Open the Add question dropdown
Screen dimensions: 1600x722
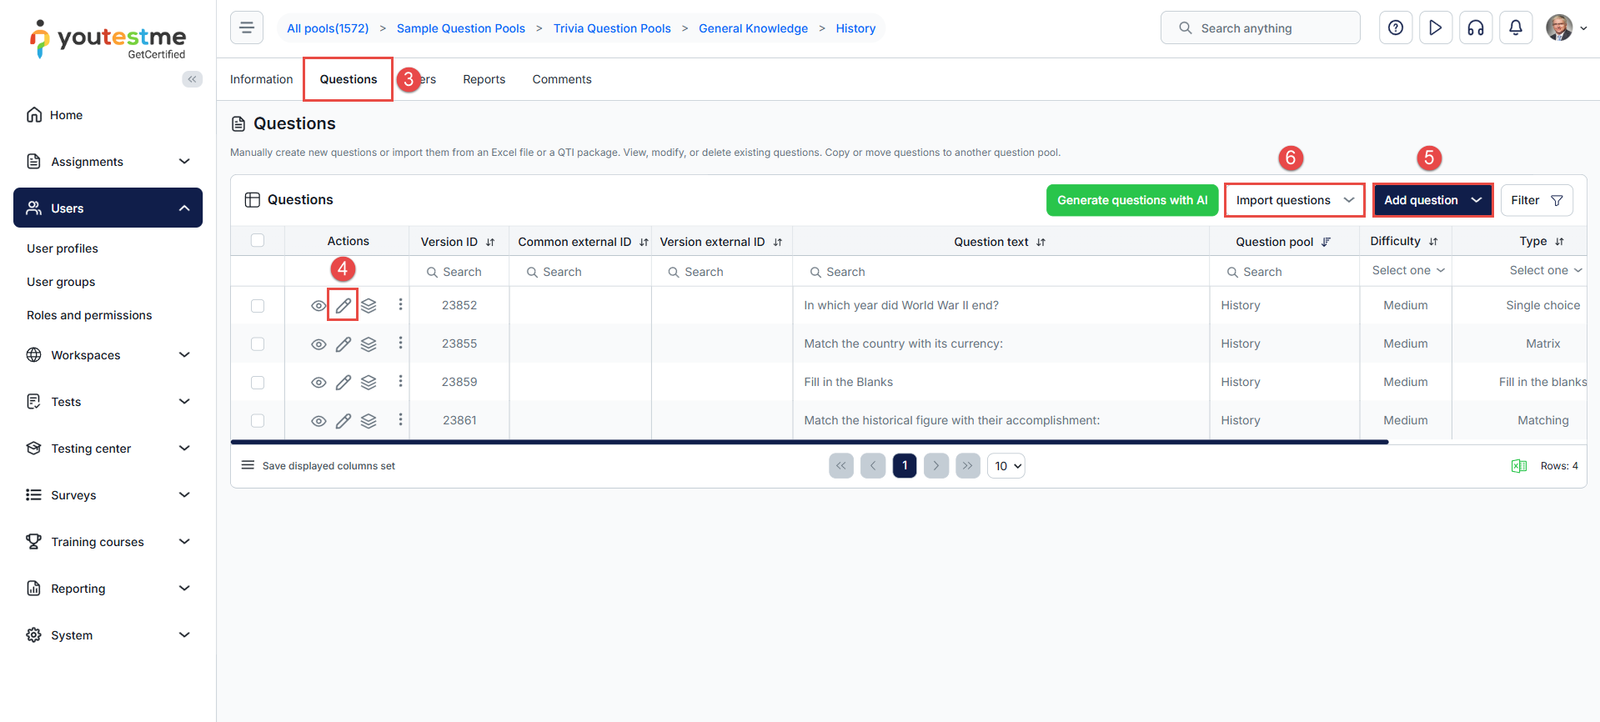coord(1431,200)
